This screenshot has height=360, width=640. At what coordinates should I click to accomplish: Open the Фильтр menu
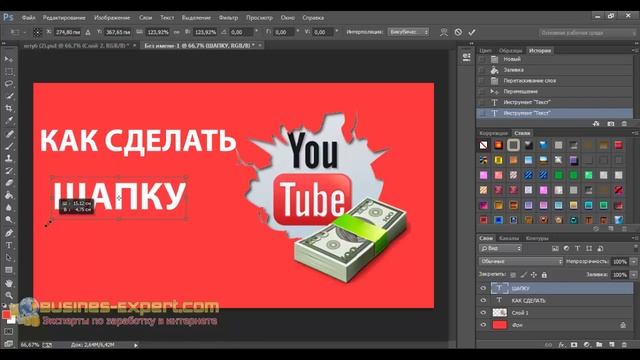point(228,18)
